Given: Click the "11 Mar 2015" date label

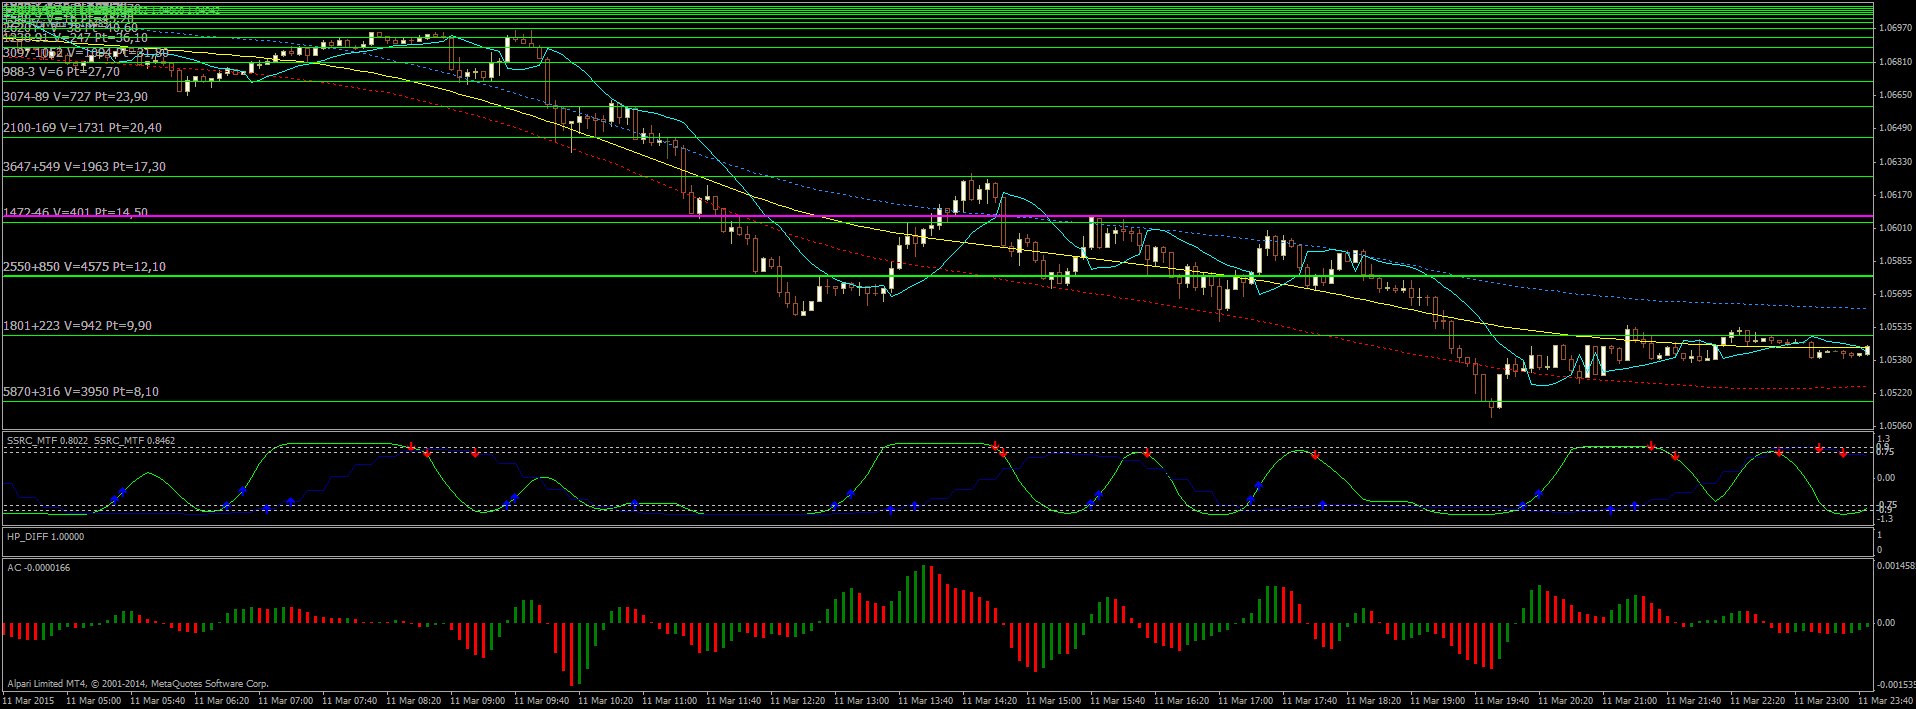Looking at the screenshot, I should point(29,701).
